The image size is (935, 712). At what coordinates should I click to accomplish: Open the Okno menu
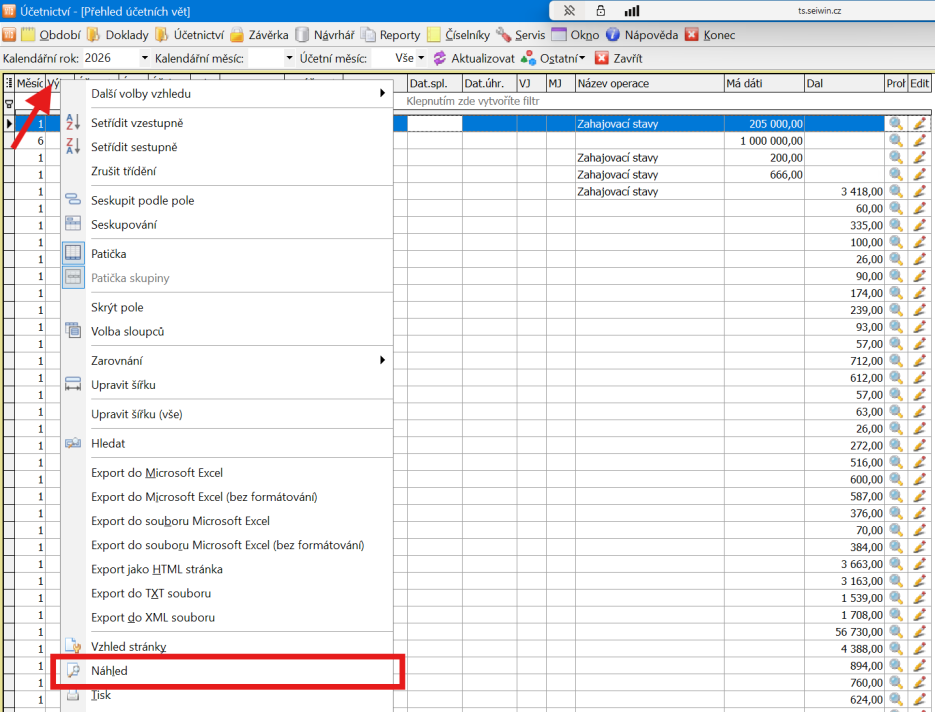575,35
